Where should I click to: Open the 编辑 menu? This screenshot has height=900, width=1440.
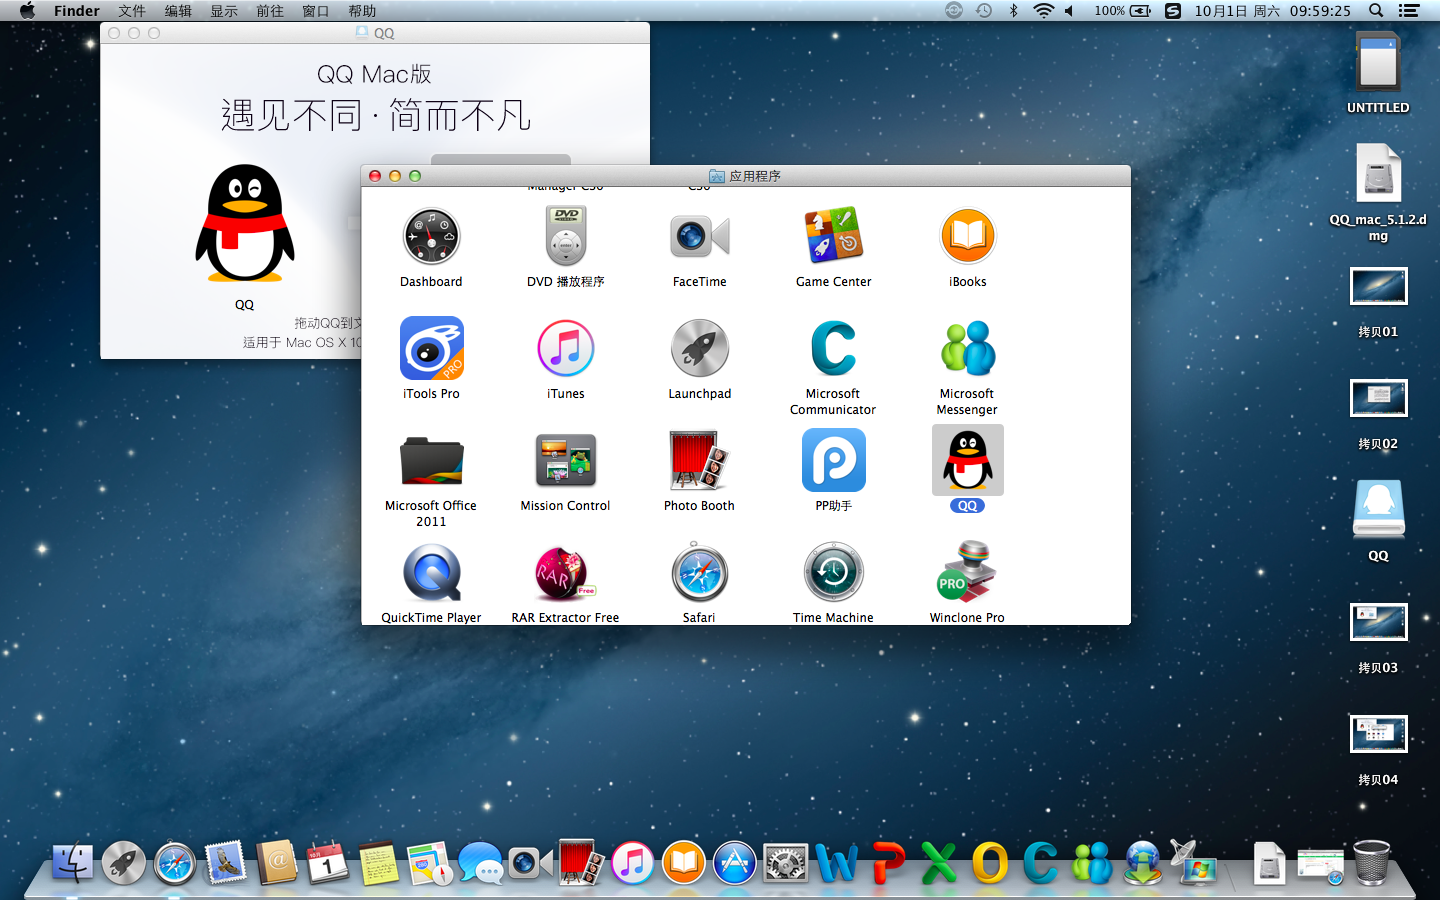click(178, 11)
